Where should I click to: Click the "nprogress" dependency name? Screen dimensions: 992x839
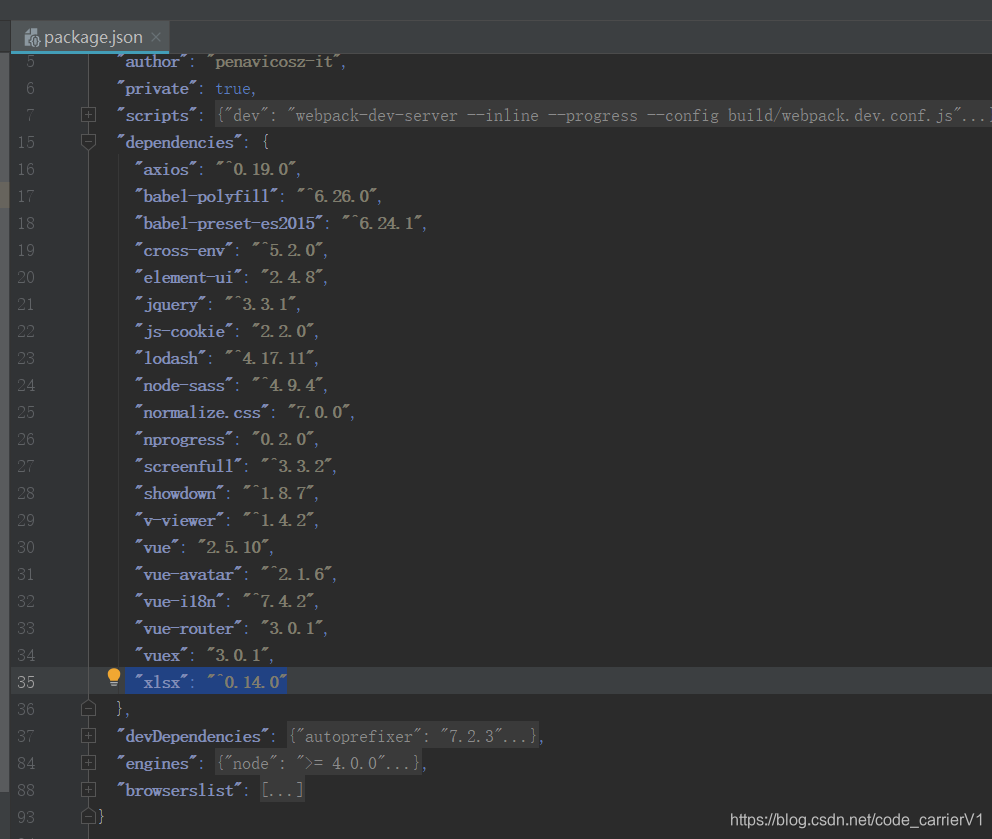click(x=184, y=439)
